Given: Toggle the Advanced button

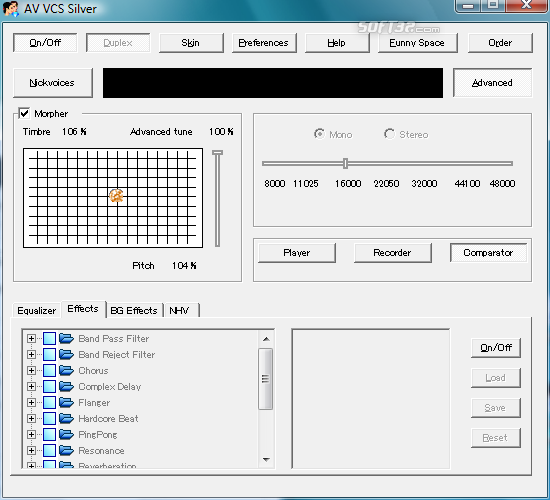Looking at the screenshot, I should point(492,83).
